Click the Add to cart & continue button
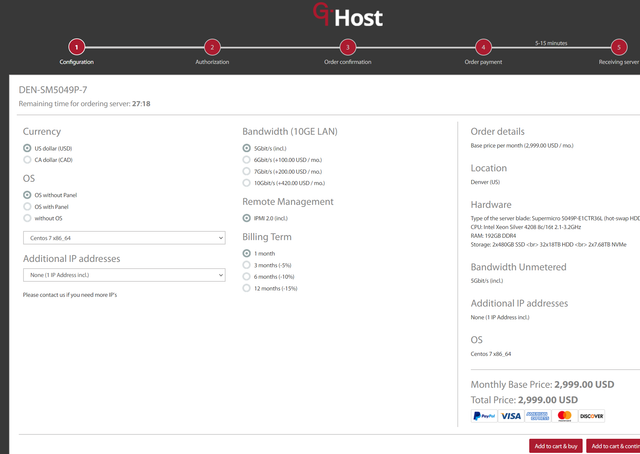The width and height of the screenshot is (640, 454). tap(613, 446)
